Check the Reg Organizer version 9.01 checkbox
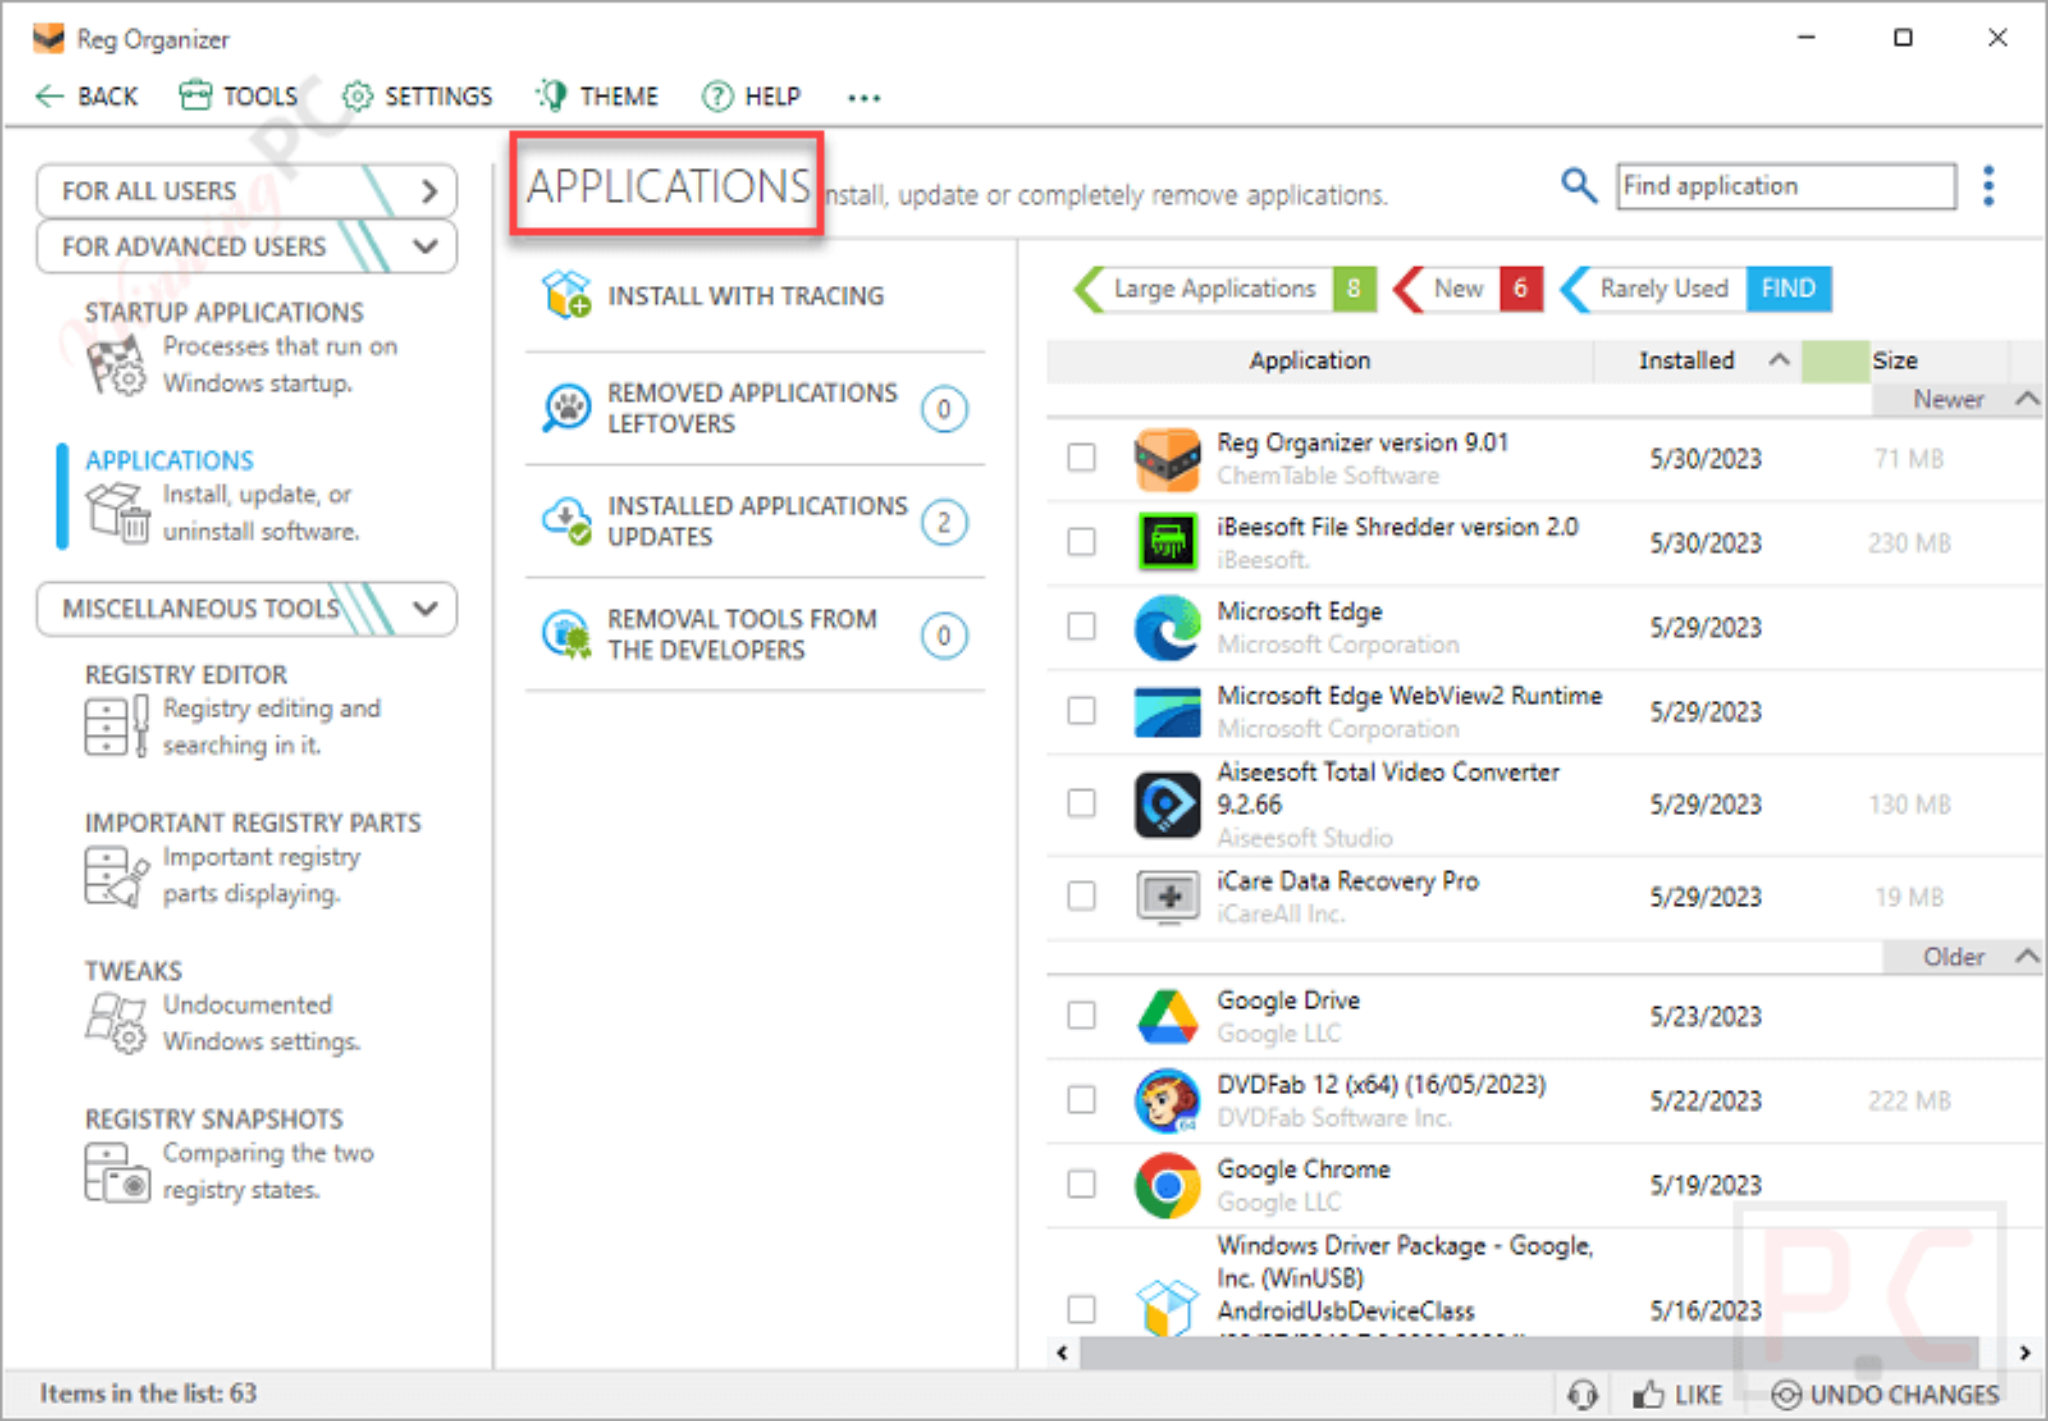The image size is (2048, 1421). [1081, 458]
